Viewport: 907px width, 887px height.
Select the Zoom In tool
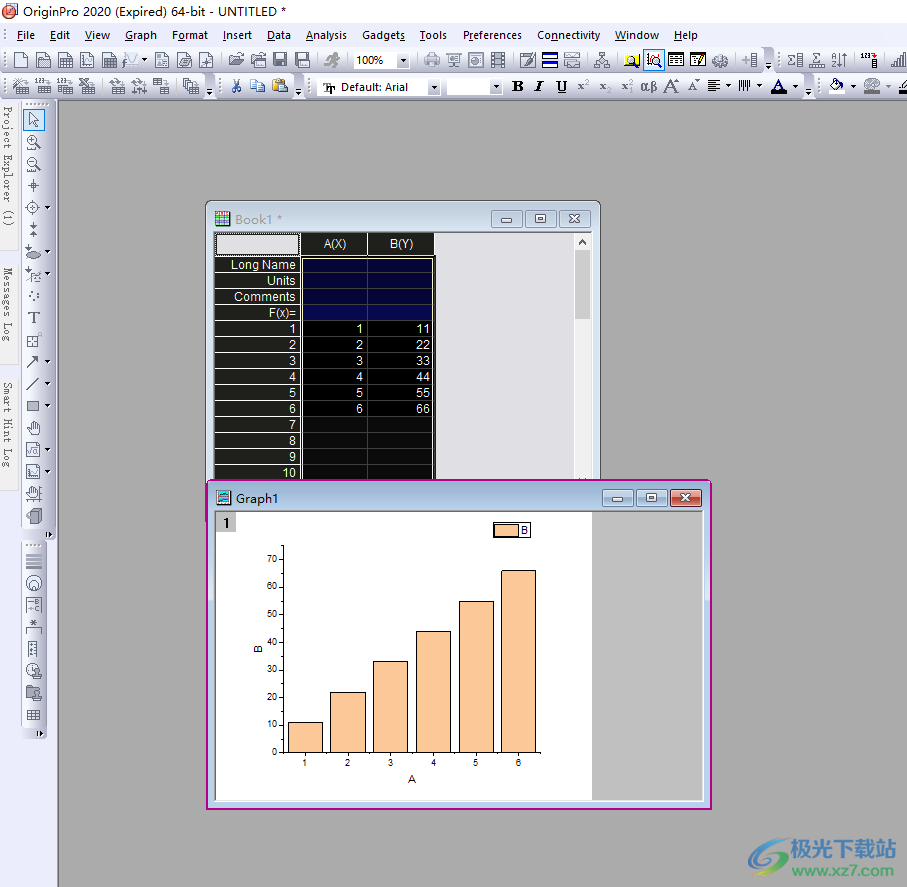pyautogui.click(x=34, y=142)
